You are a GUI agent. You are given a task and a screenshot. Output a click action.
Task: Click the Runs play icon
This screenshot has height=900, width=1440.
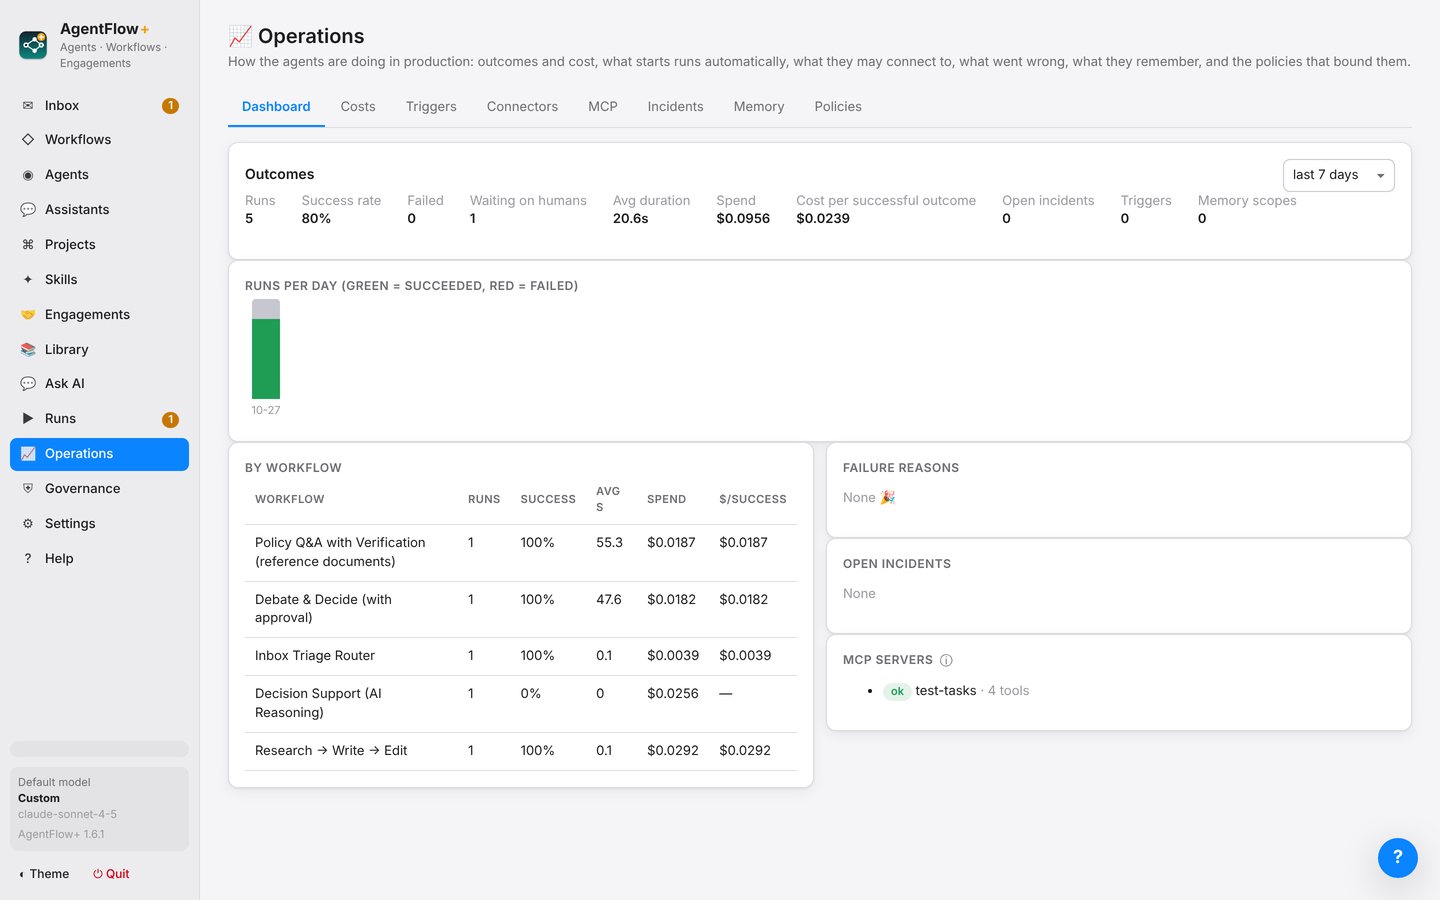click(x=28, y=419)
